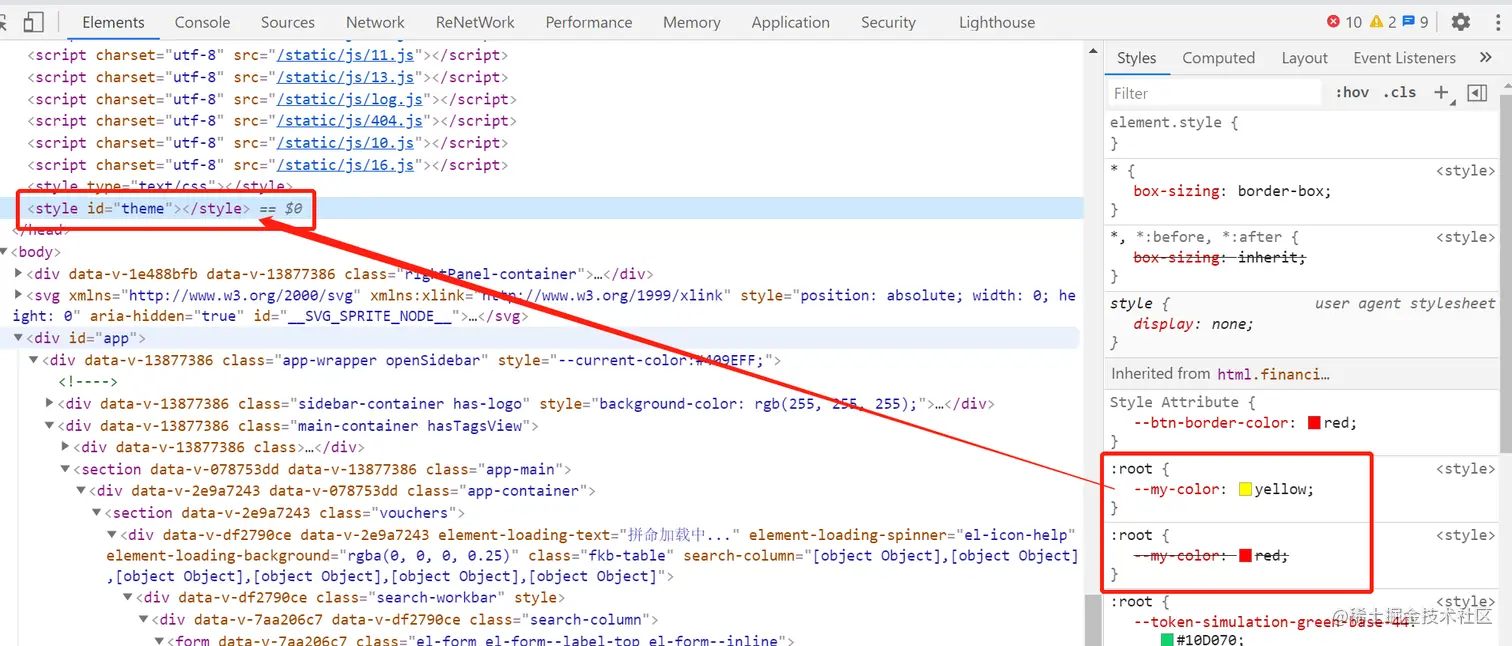This screenshot has height=646, width=1512.
Task: Open the /static/js/log.js script link
Action: [350, 99]
